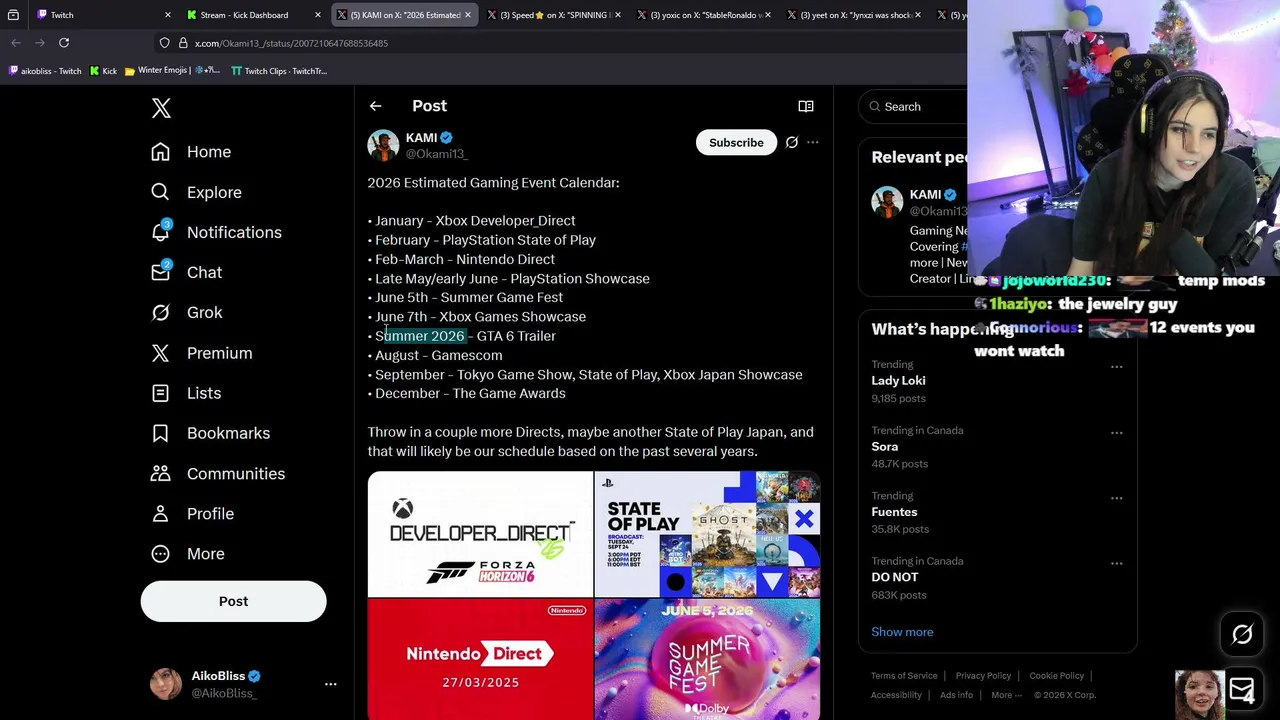
Task: Open Terms of Service link
Action: (904, 676)
